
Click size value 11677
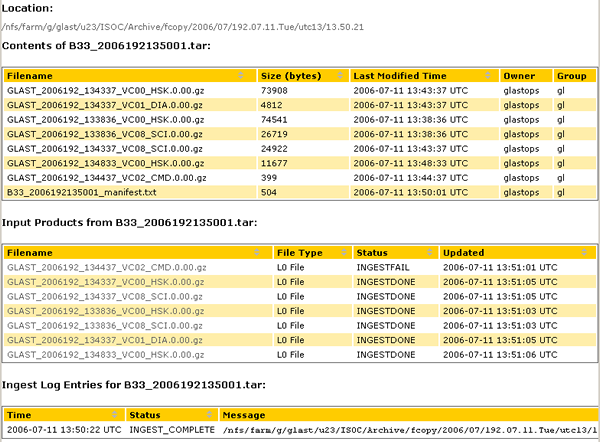click(x=274, y=163)
